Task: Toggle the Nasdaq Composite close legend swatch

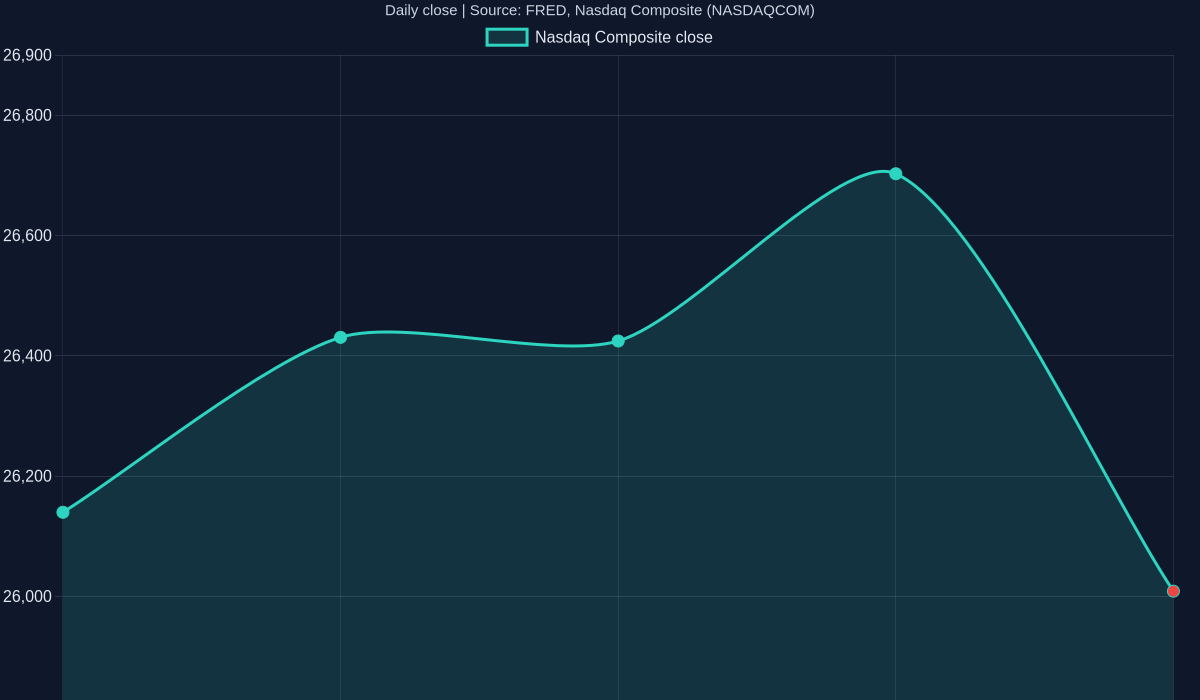Action: 507,37
